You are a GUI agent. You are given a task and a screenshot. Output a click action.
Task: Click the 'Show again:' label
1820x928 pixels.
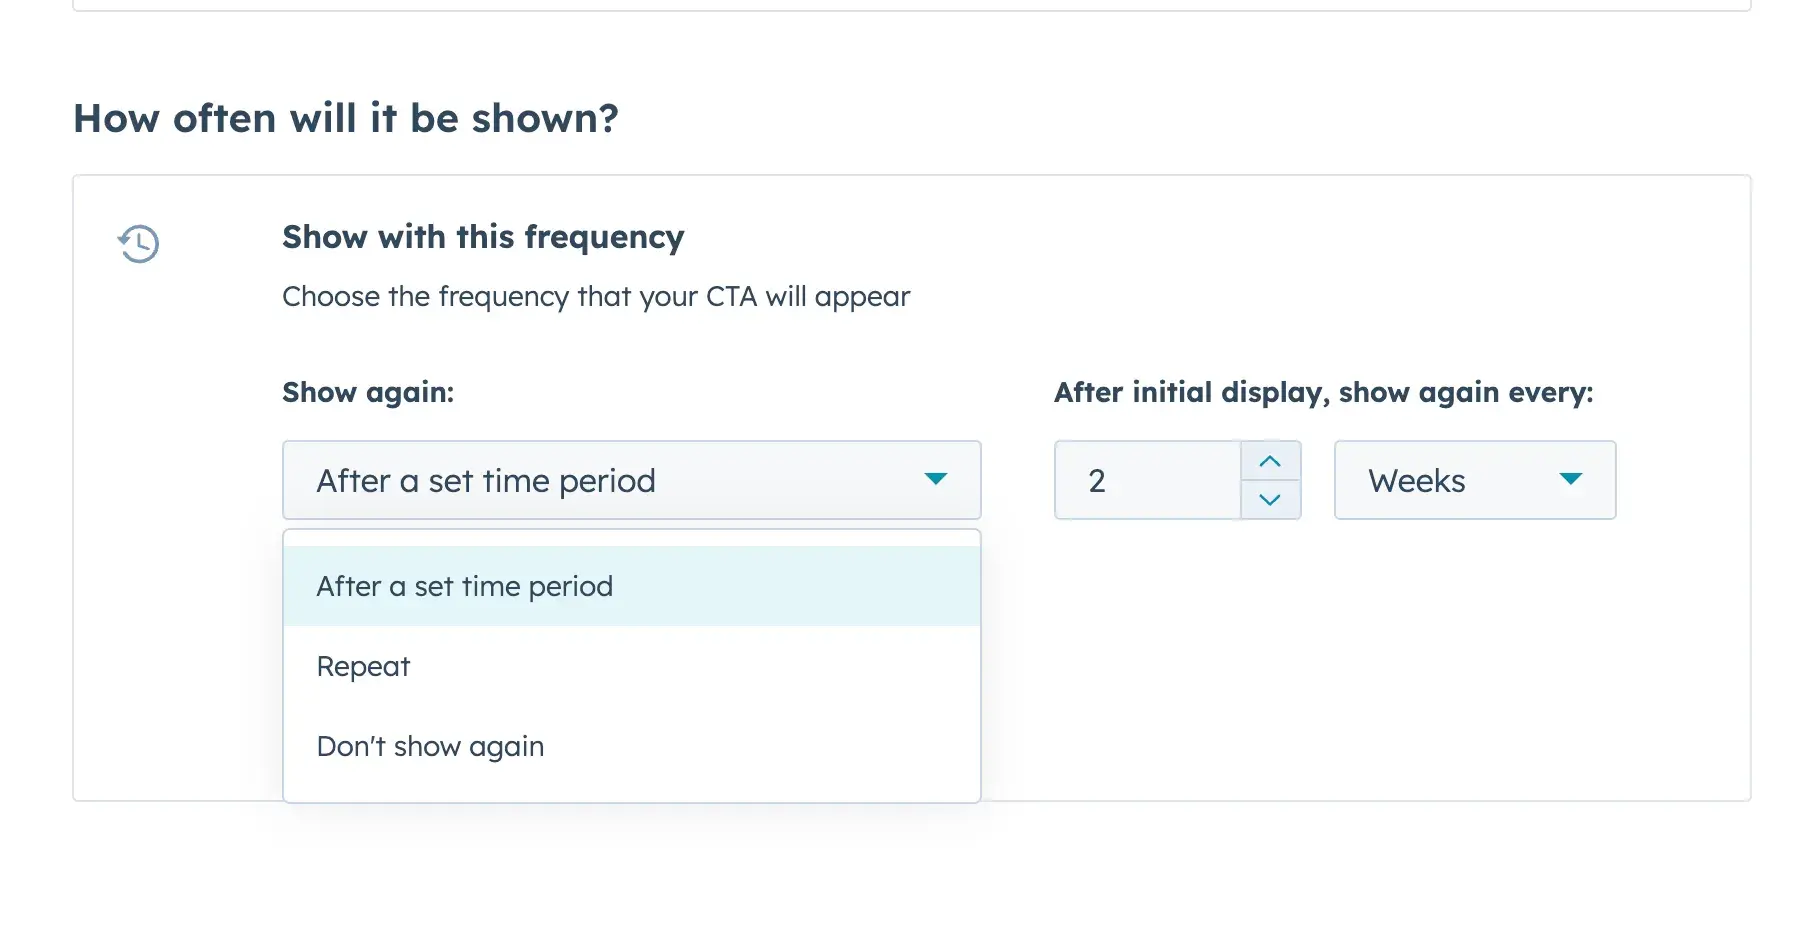[367, 392]
